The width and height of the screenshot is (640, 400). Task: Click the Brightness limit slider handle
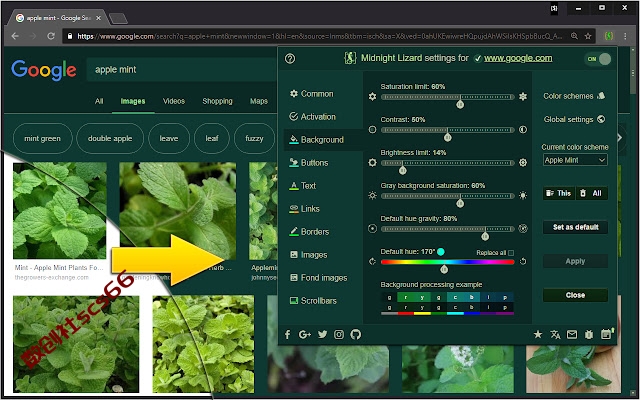(402, 170)
